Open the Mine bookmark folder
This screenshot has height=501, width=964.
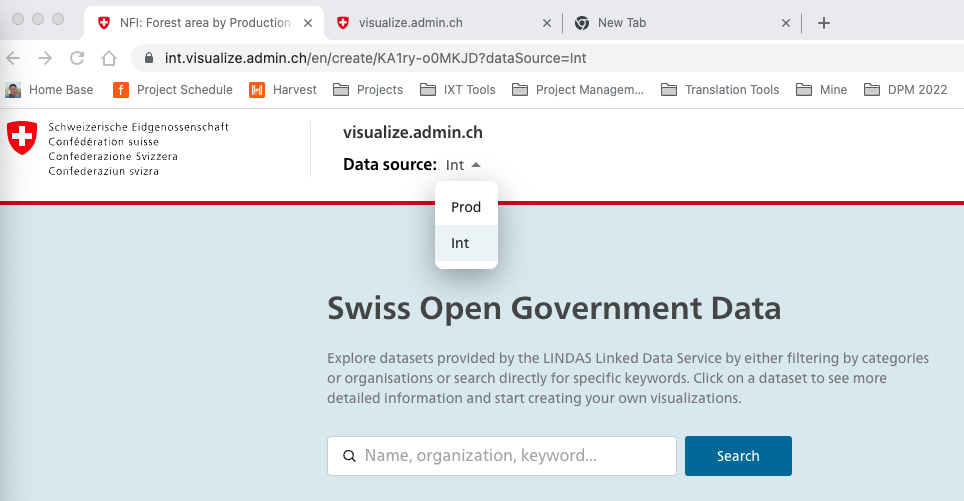pyautogui.click(x=821, y=90)
